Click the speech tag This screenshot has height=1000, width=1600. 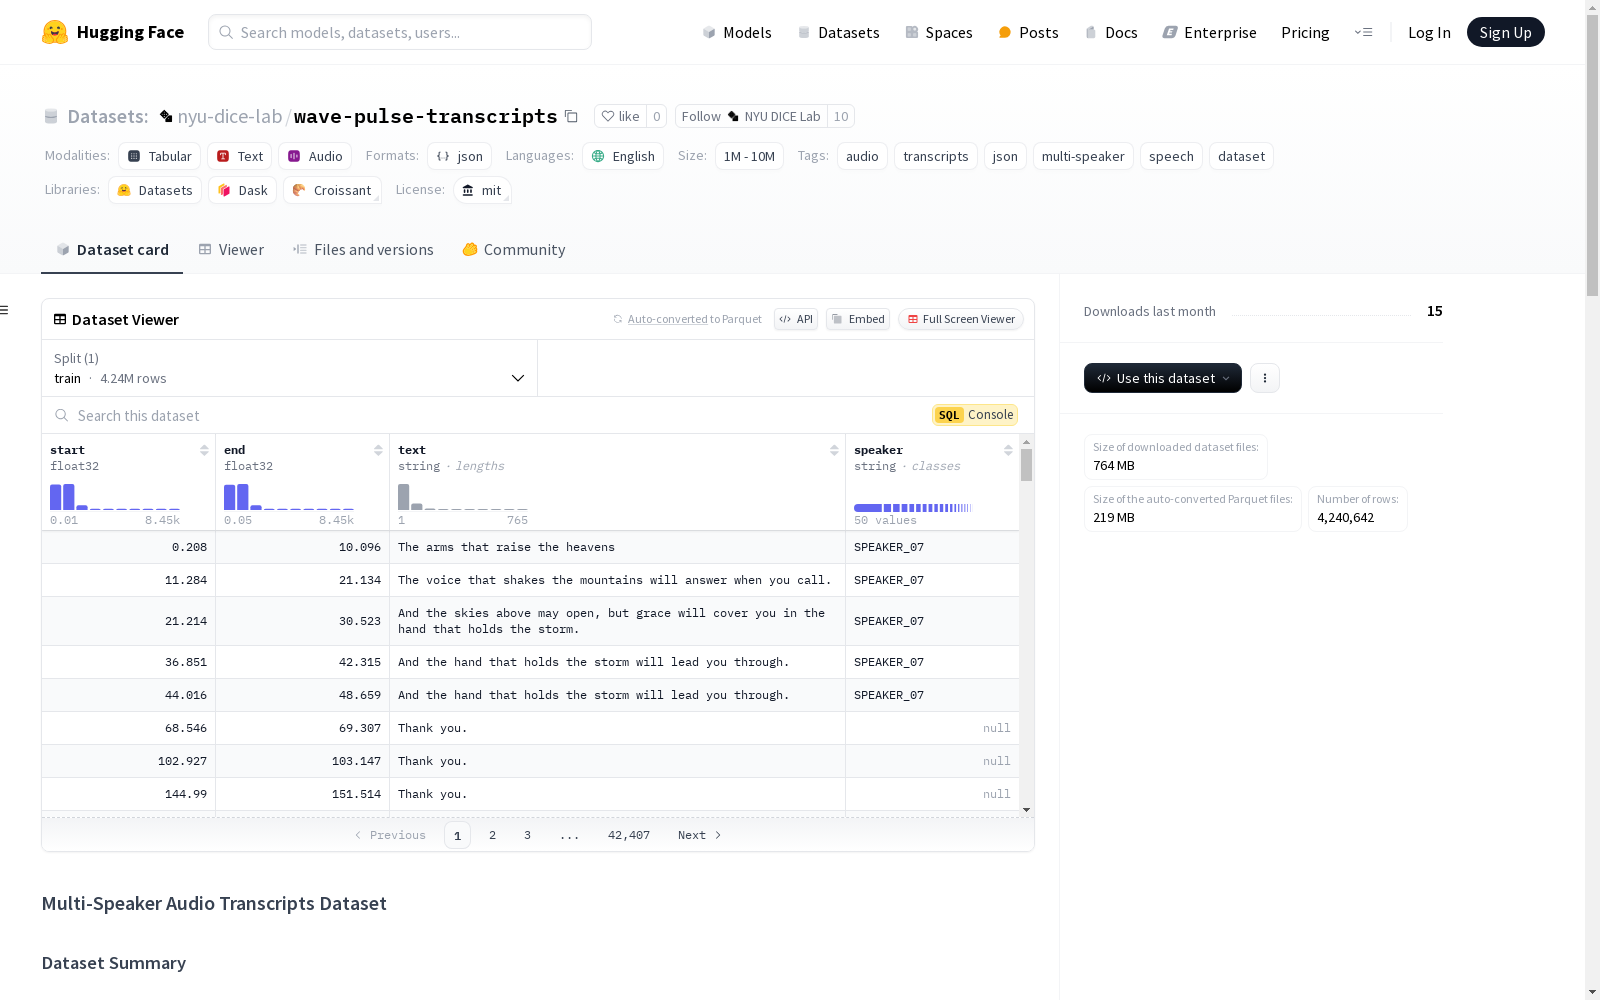(1171, 156)
